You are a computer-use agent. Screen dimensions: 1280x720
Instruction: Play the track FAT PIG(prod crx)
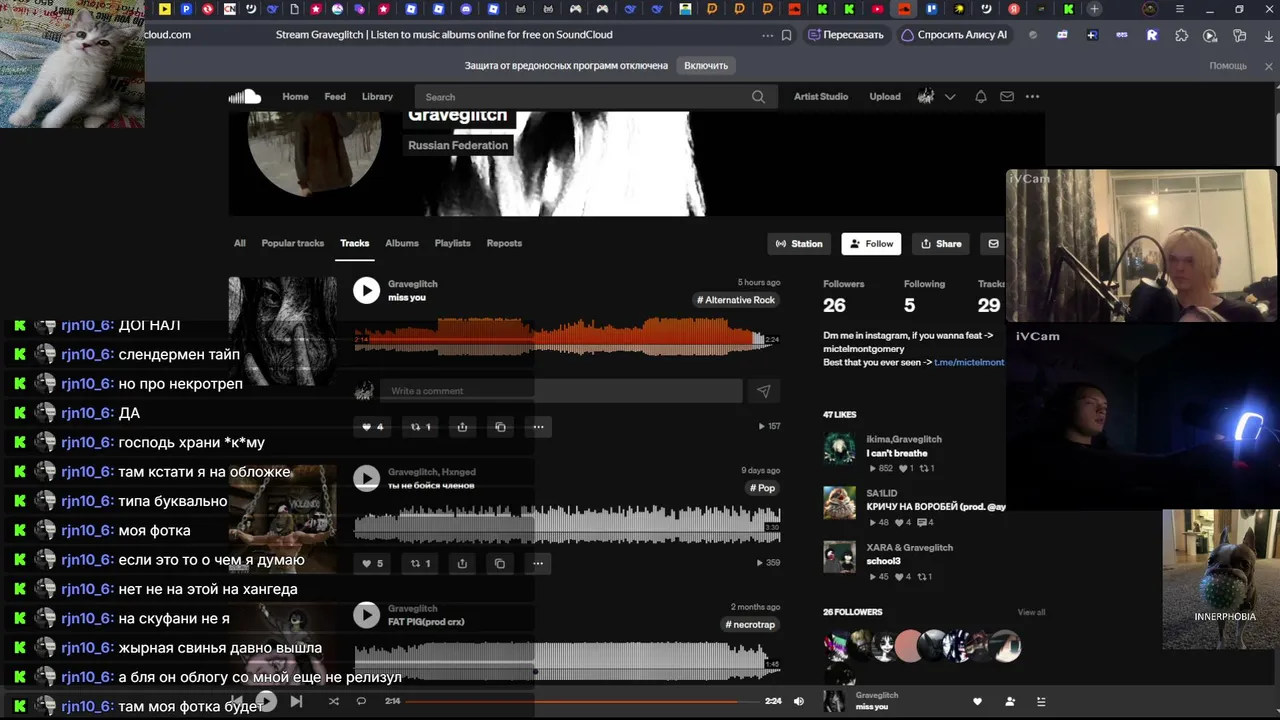[x=367, y=615]
